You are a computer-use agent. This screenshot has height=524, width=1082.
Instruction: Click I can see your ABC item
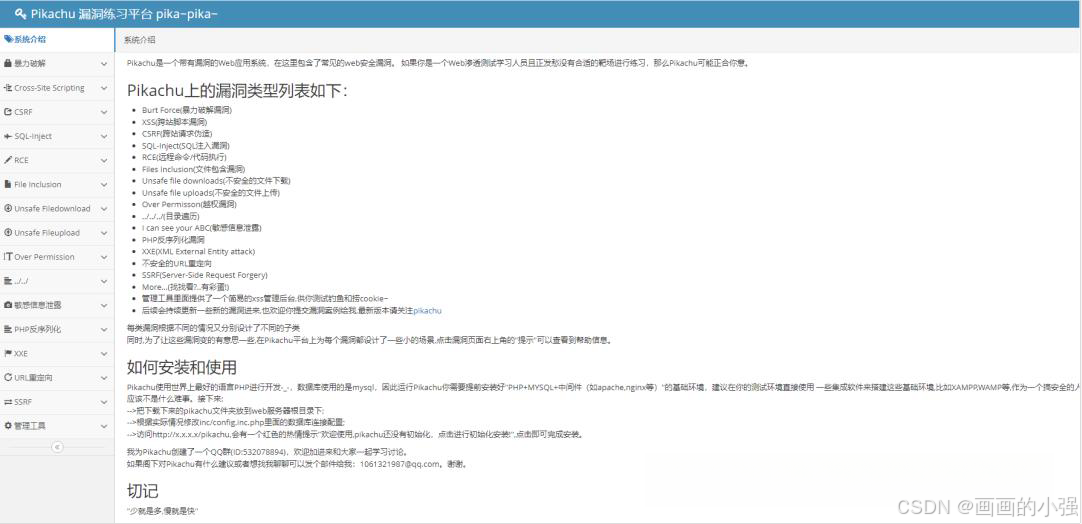pos(201,228)
